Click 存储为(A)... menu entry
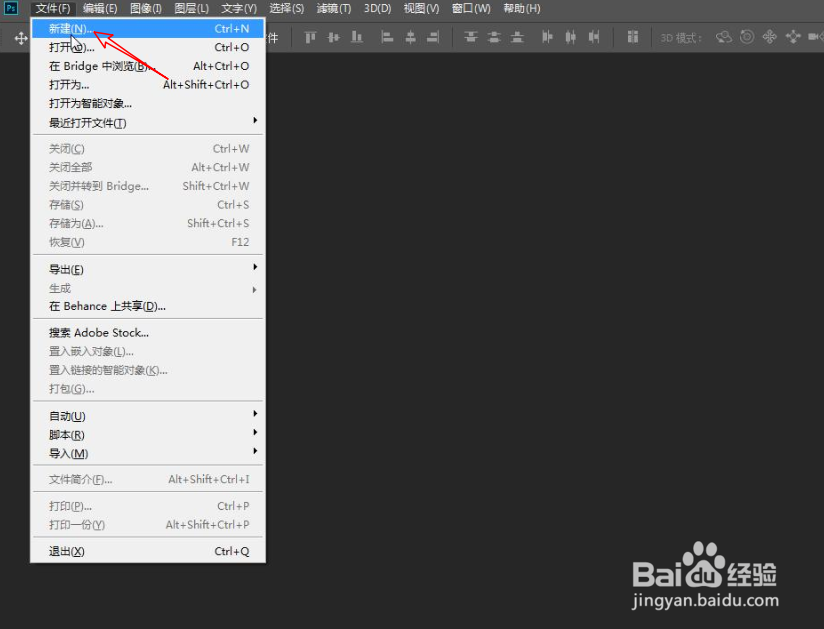 (148, 223)
